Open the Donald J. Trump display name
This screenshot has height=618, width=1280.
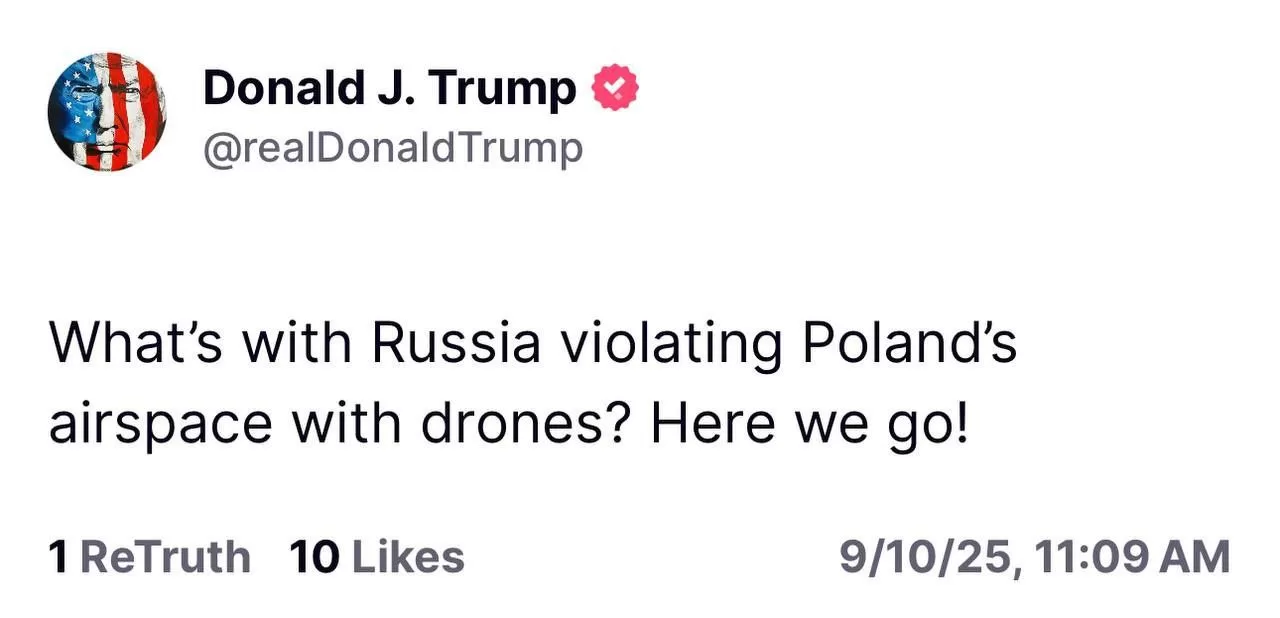[x=390, y=88]
